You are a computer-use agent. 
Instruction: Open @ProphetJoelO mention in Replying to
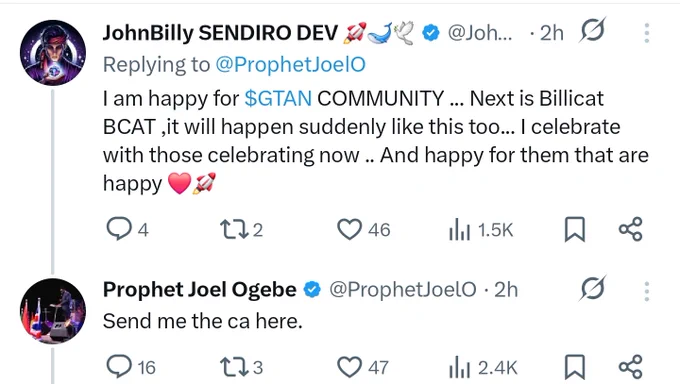[290, 65]
